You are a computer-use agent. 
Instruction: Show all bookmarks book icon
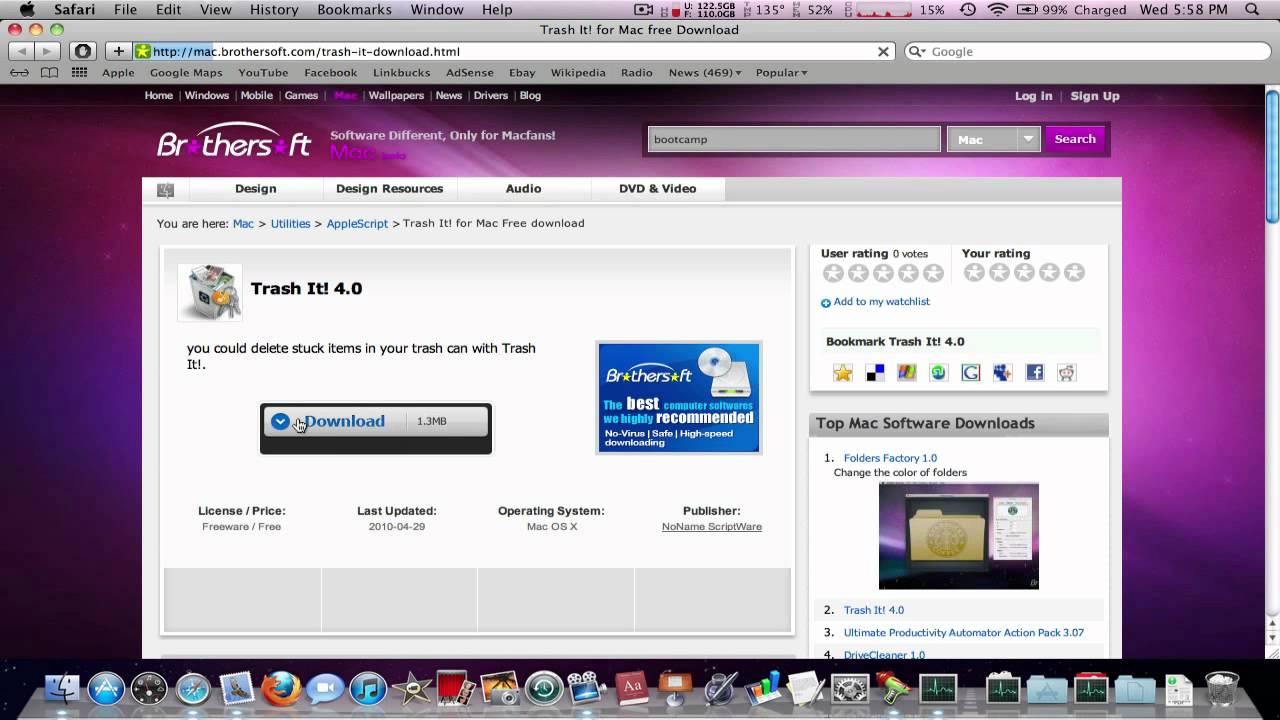point(49,72)
